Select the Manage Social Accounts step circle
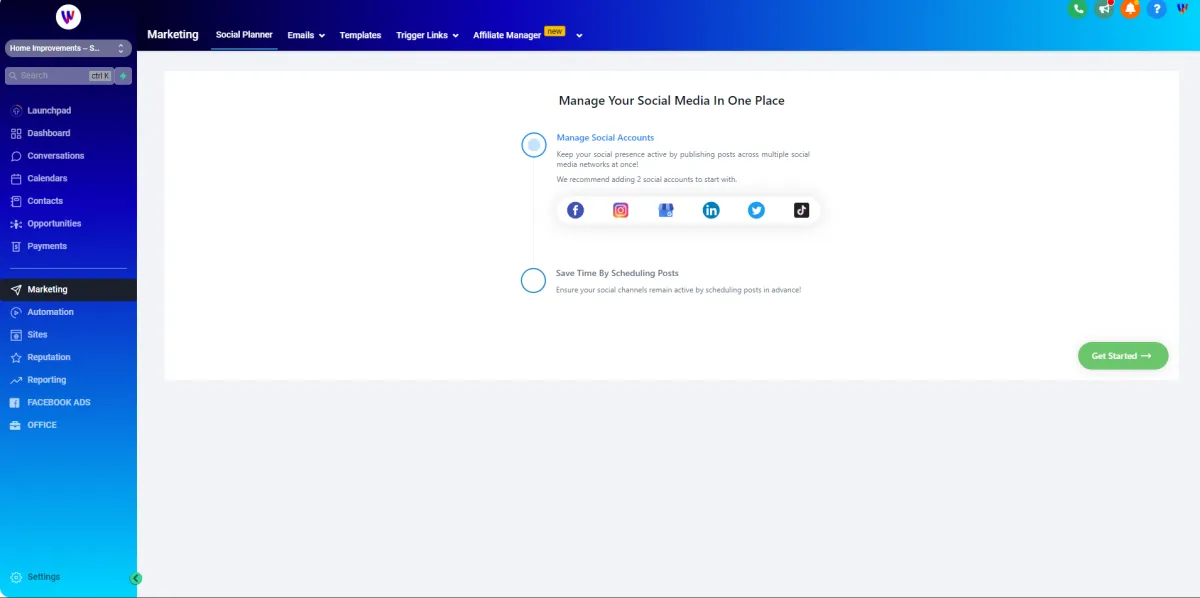1200x598 pixels. click(534, 145)
